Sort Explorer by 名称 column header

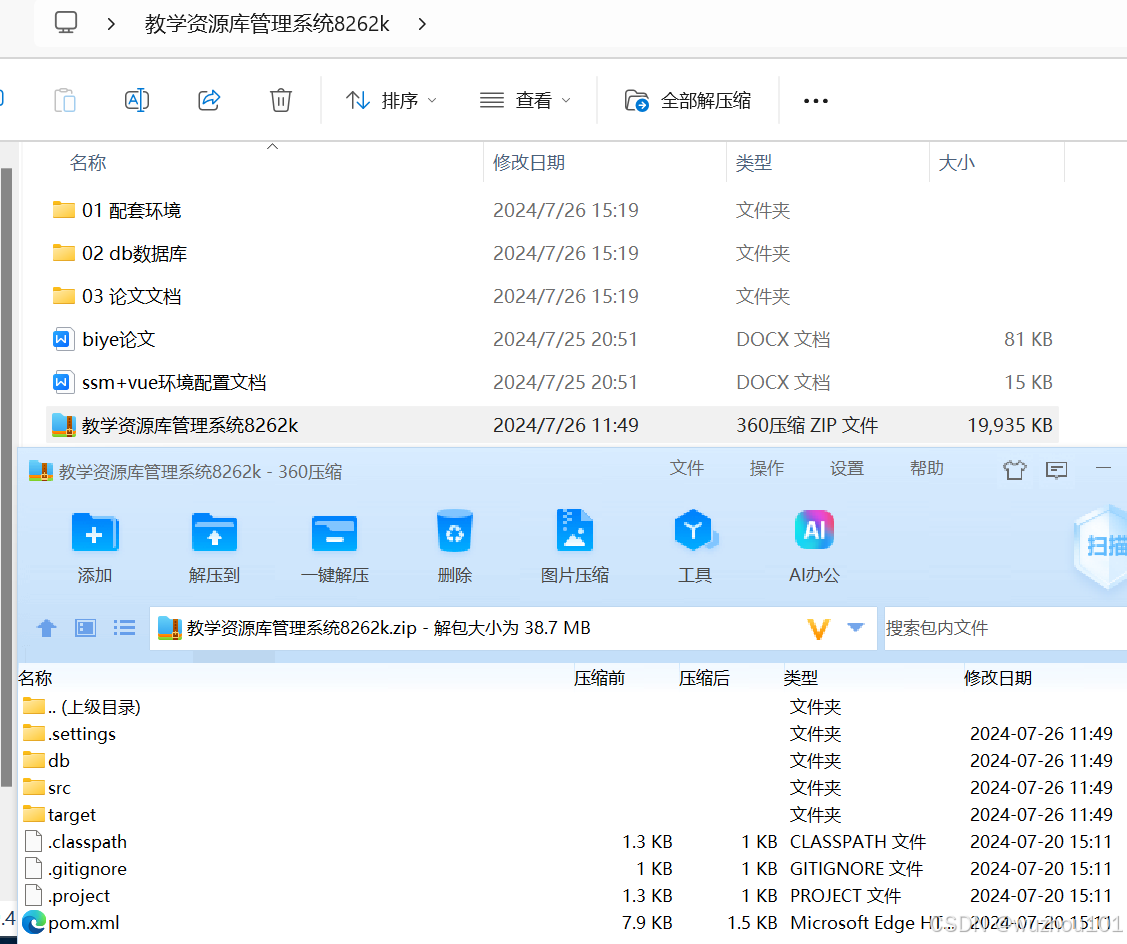pyautogui.click(x=88, y=162)
